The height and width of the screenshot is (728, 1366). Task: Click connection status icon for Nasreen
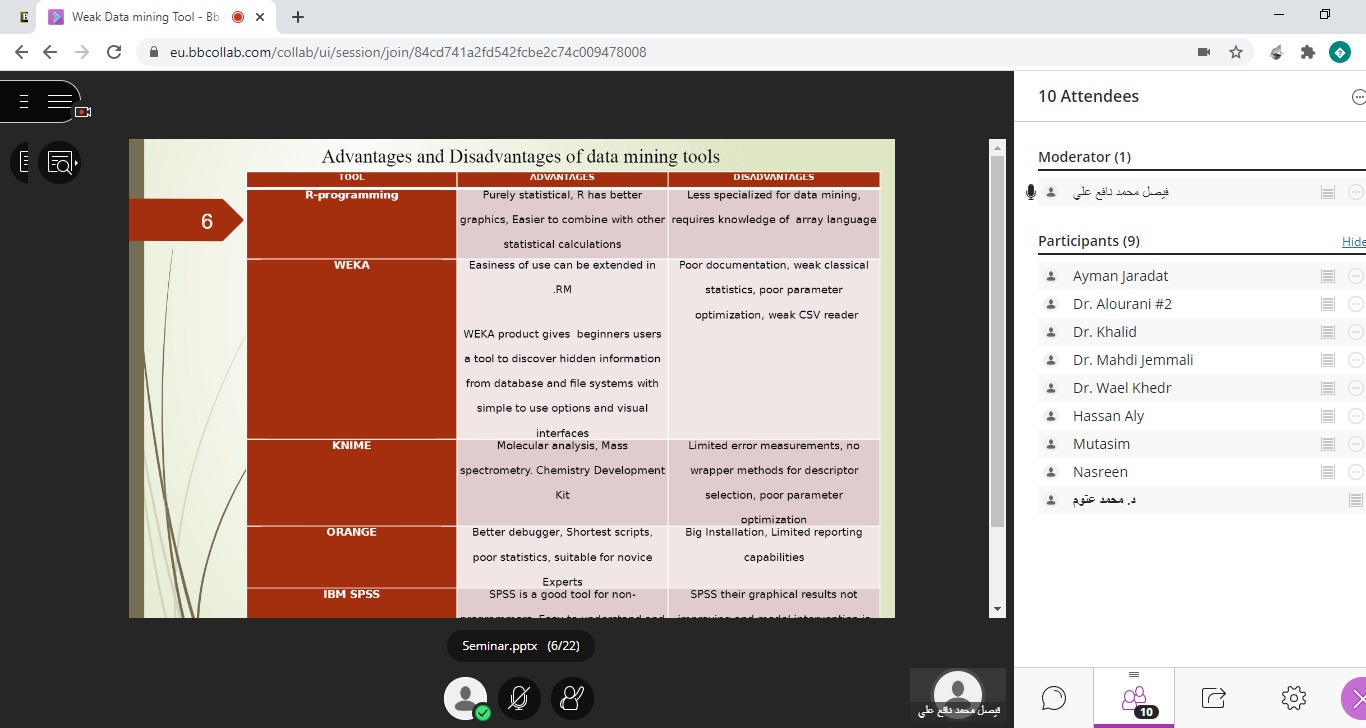(x=1328, y=472)
